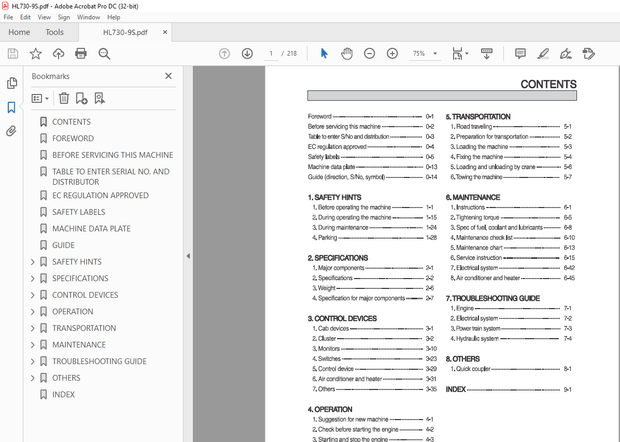Open TABLE TO ENTER SERIAL NO. bookmark

click(111, 177)
